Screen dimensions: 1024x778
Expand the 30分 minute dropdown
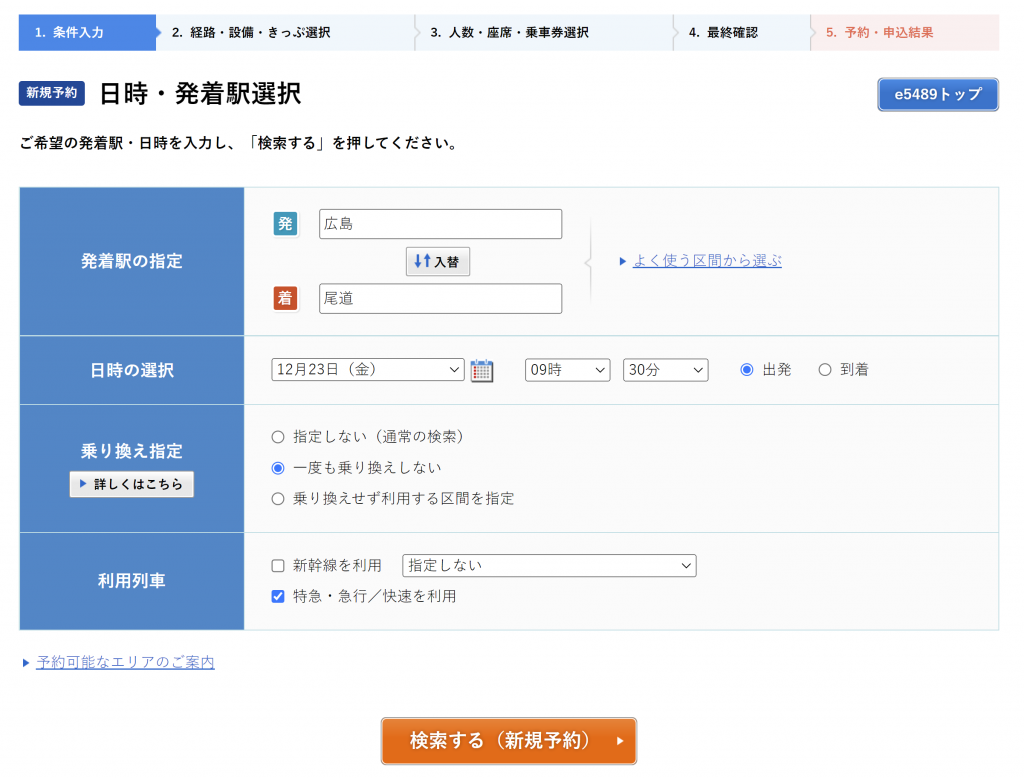click(x=665, y=370)
